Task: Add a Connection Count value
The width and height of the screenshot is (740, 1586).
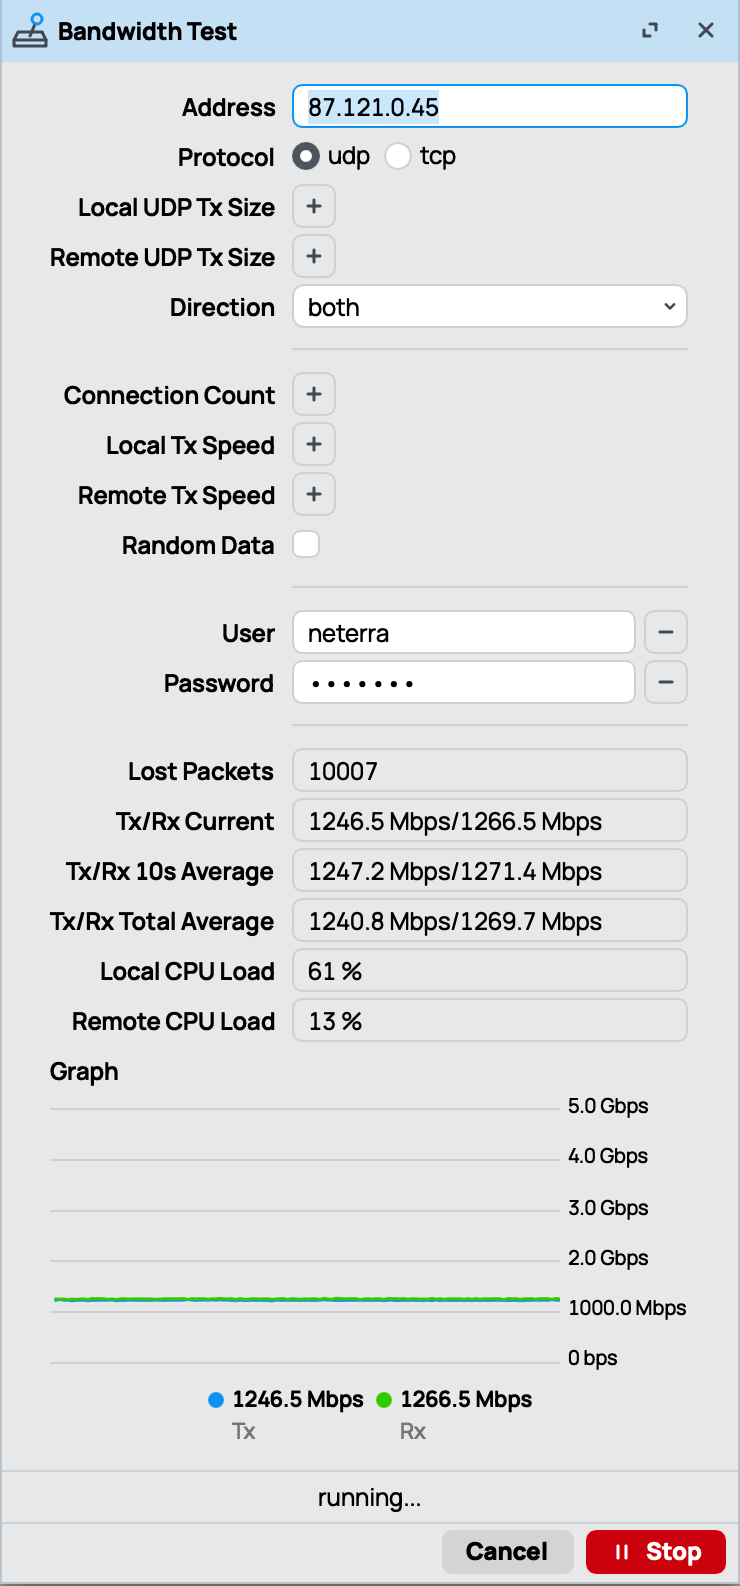Action: [x=314, y=395]
